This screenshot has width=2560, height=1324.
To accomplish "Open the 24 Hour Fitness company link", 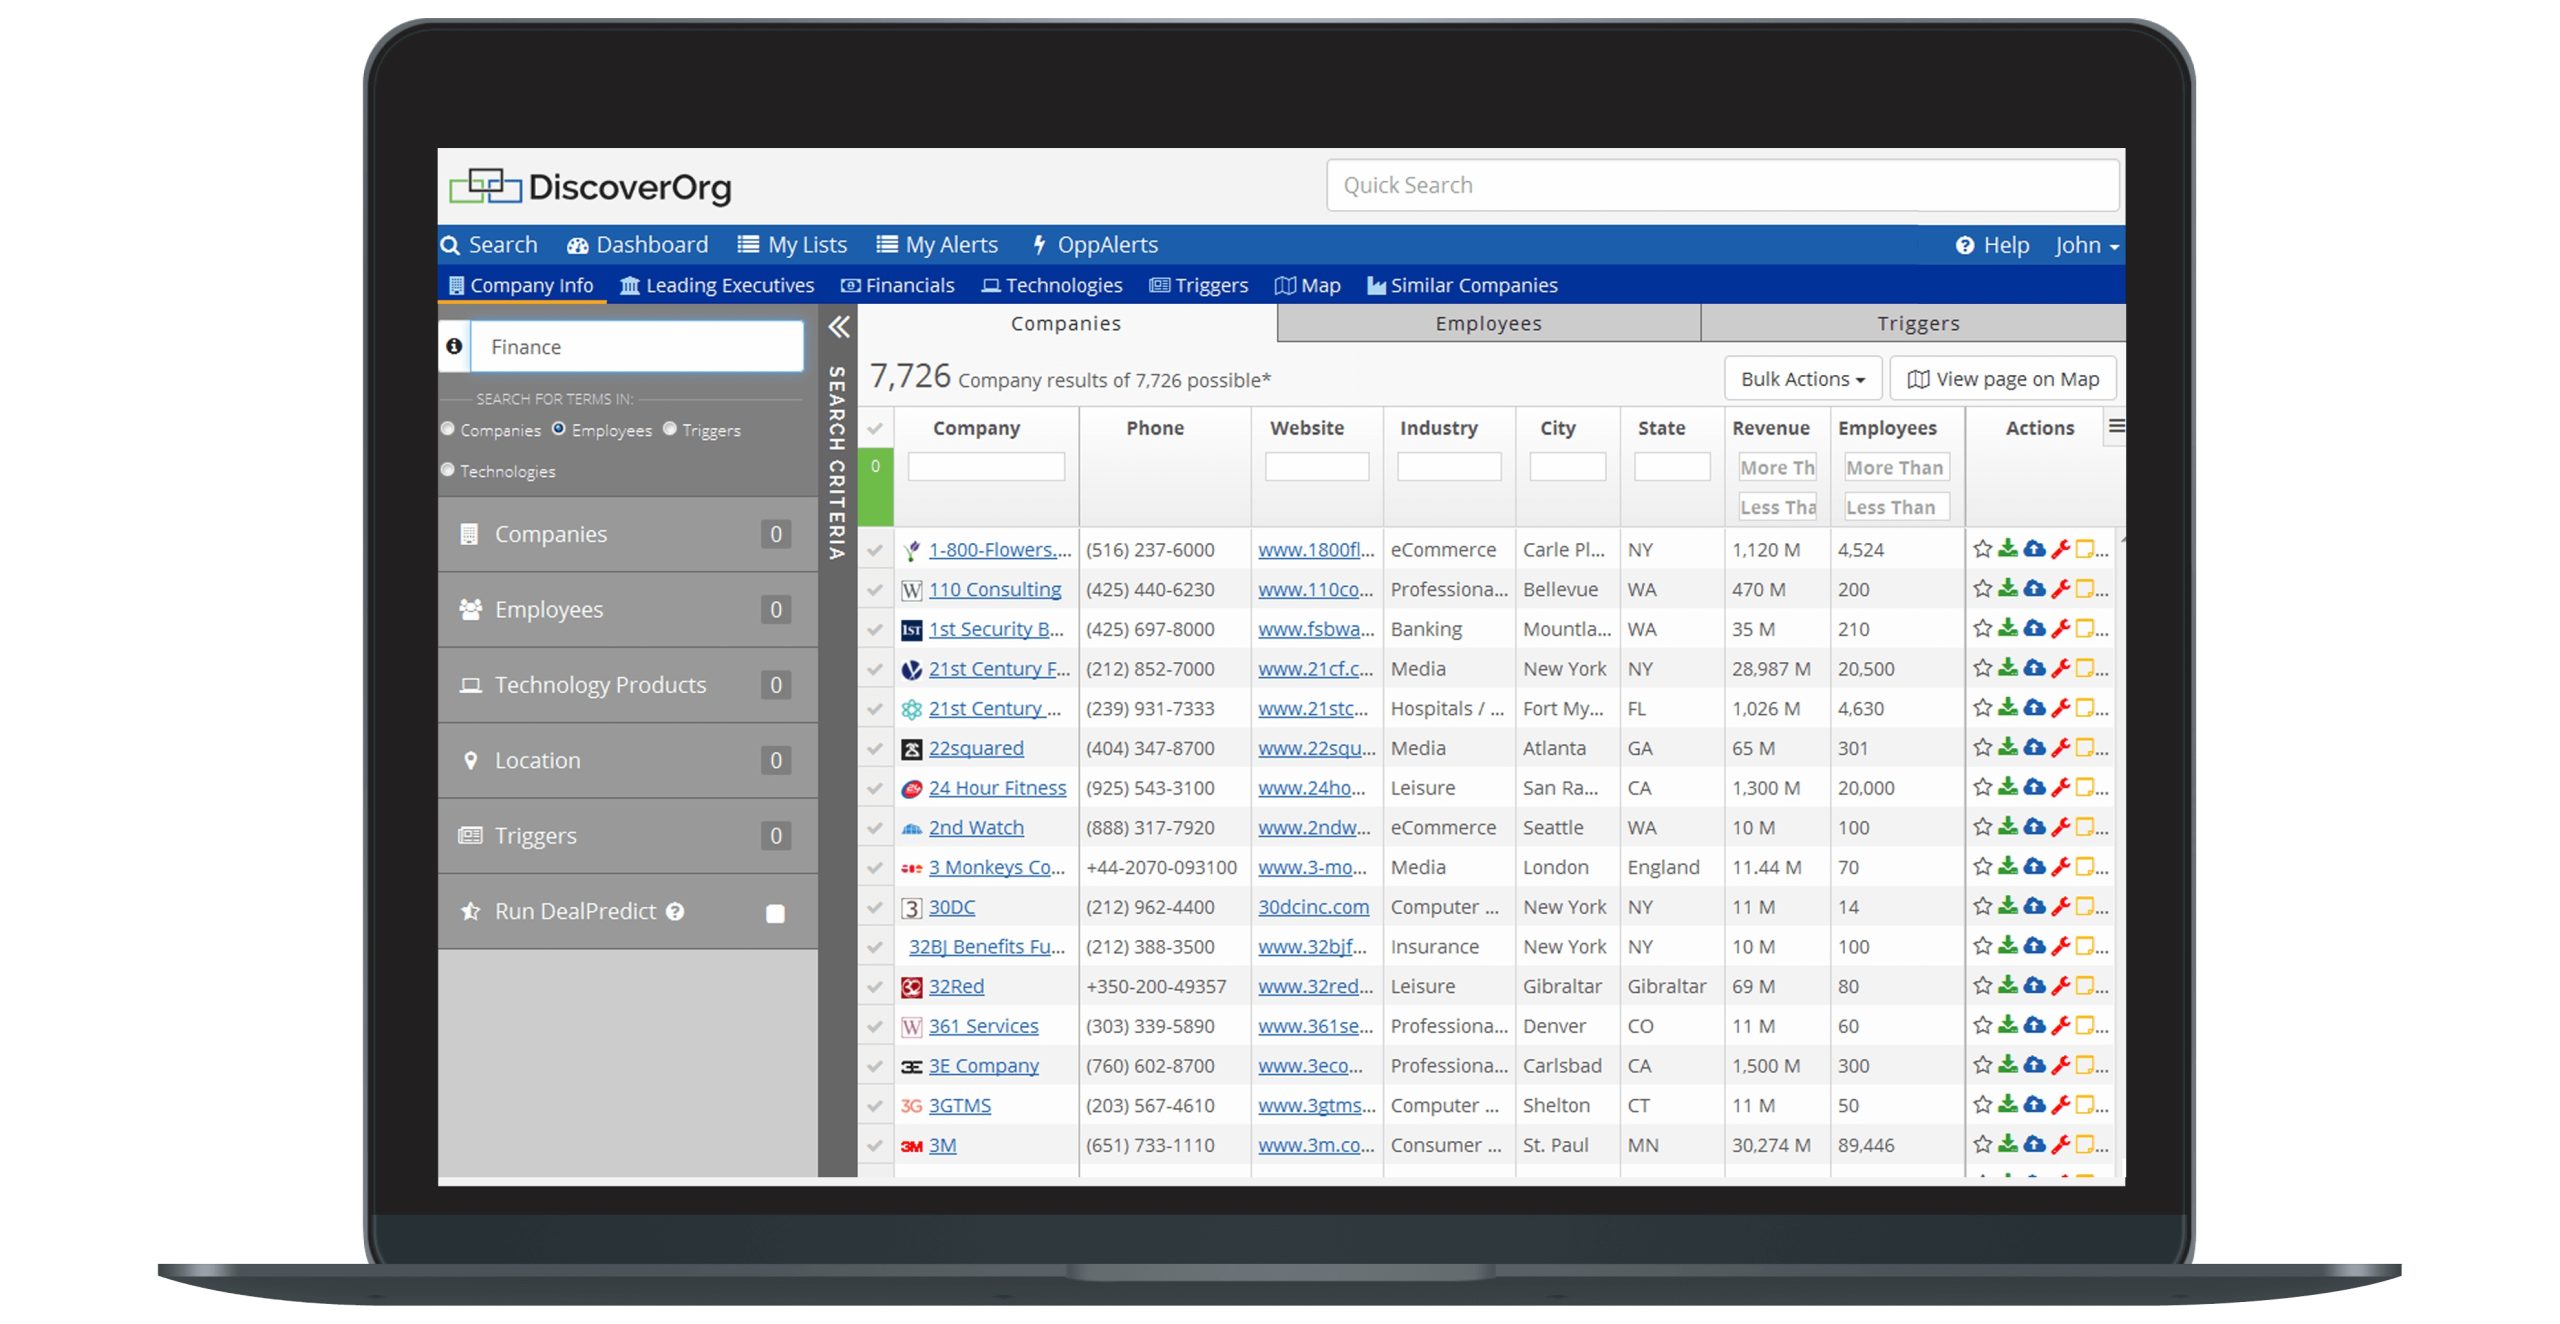I will tap(997, 788).
